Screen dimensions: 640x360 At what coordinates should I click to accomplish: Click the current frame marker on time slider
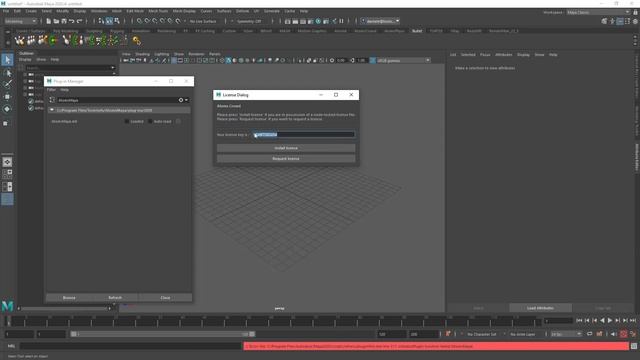8,321
